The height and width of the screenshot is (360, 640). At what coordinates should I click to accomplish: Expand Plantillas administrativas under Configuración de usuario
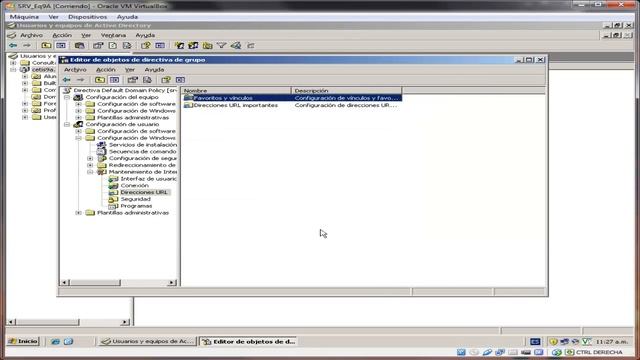(78, 213)
